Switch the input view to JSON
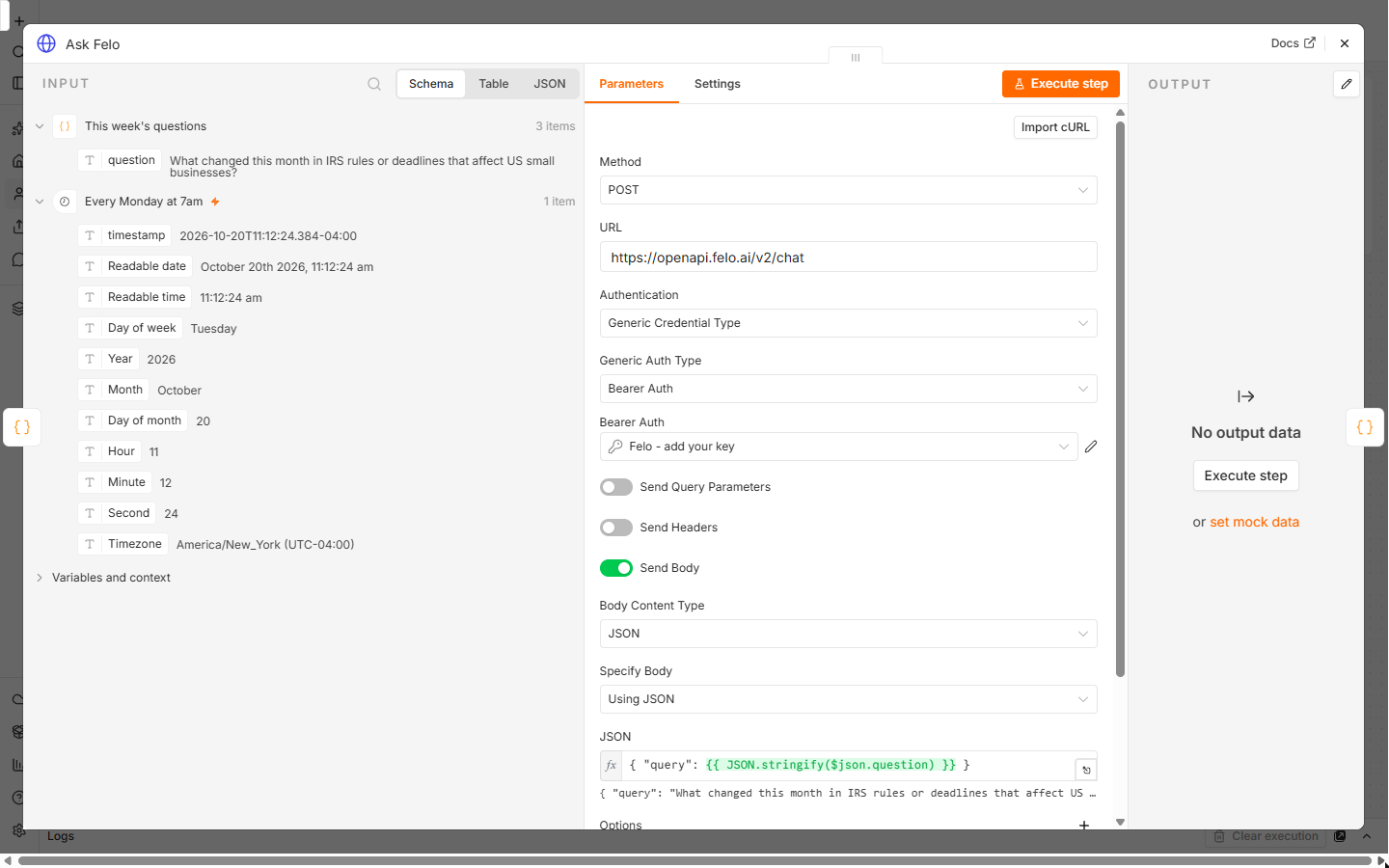 click(549, 84)
